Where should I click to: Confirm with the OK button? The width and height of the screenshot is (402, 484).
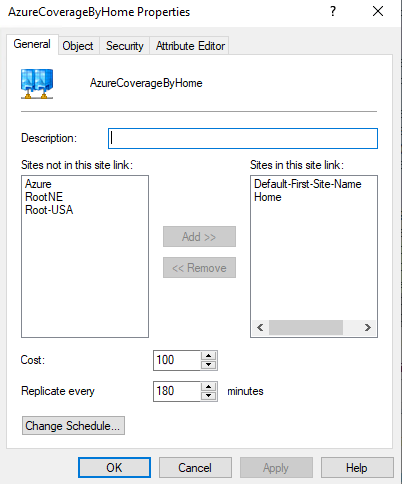pyautogui.click(x=114, y=468)
